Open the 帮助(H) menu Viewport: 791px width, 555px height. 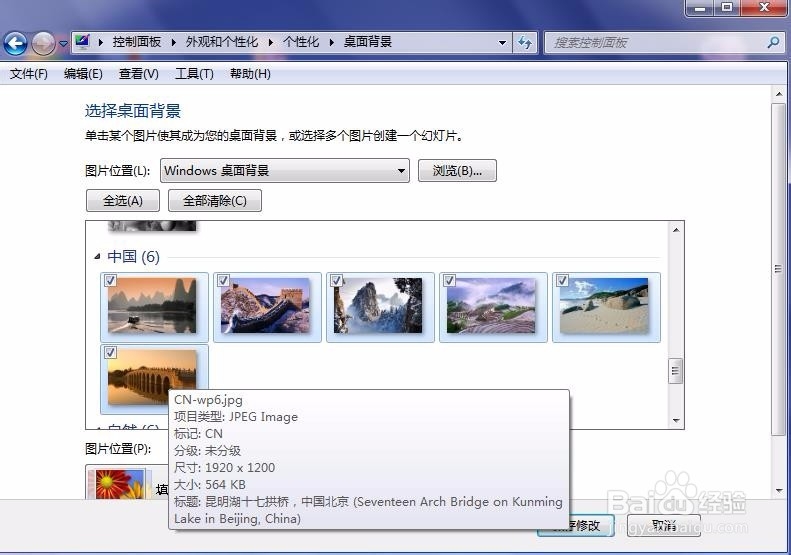[250, 74]
